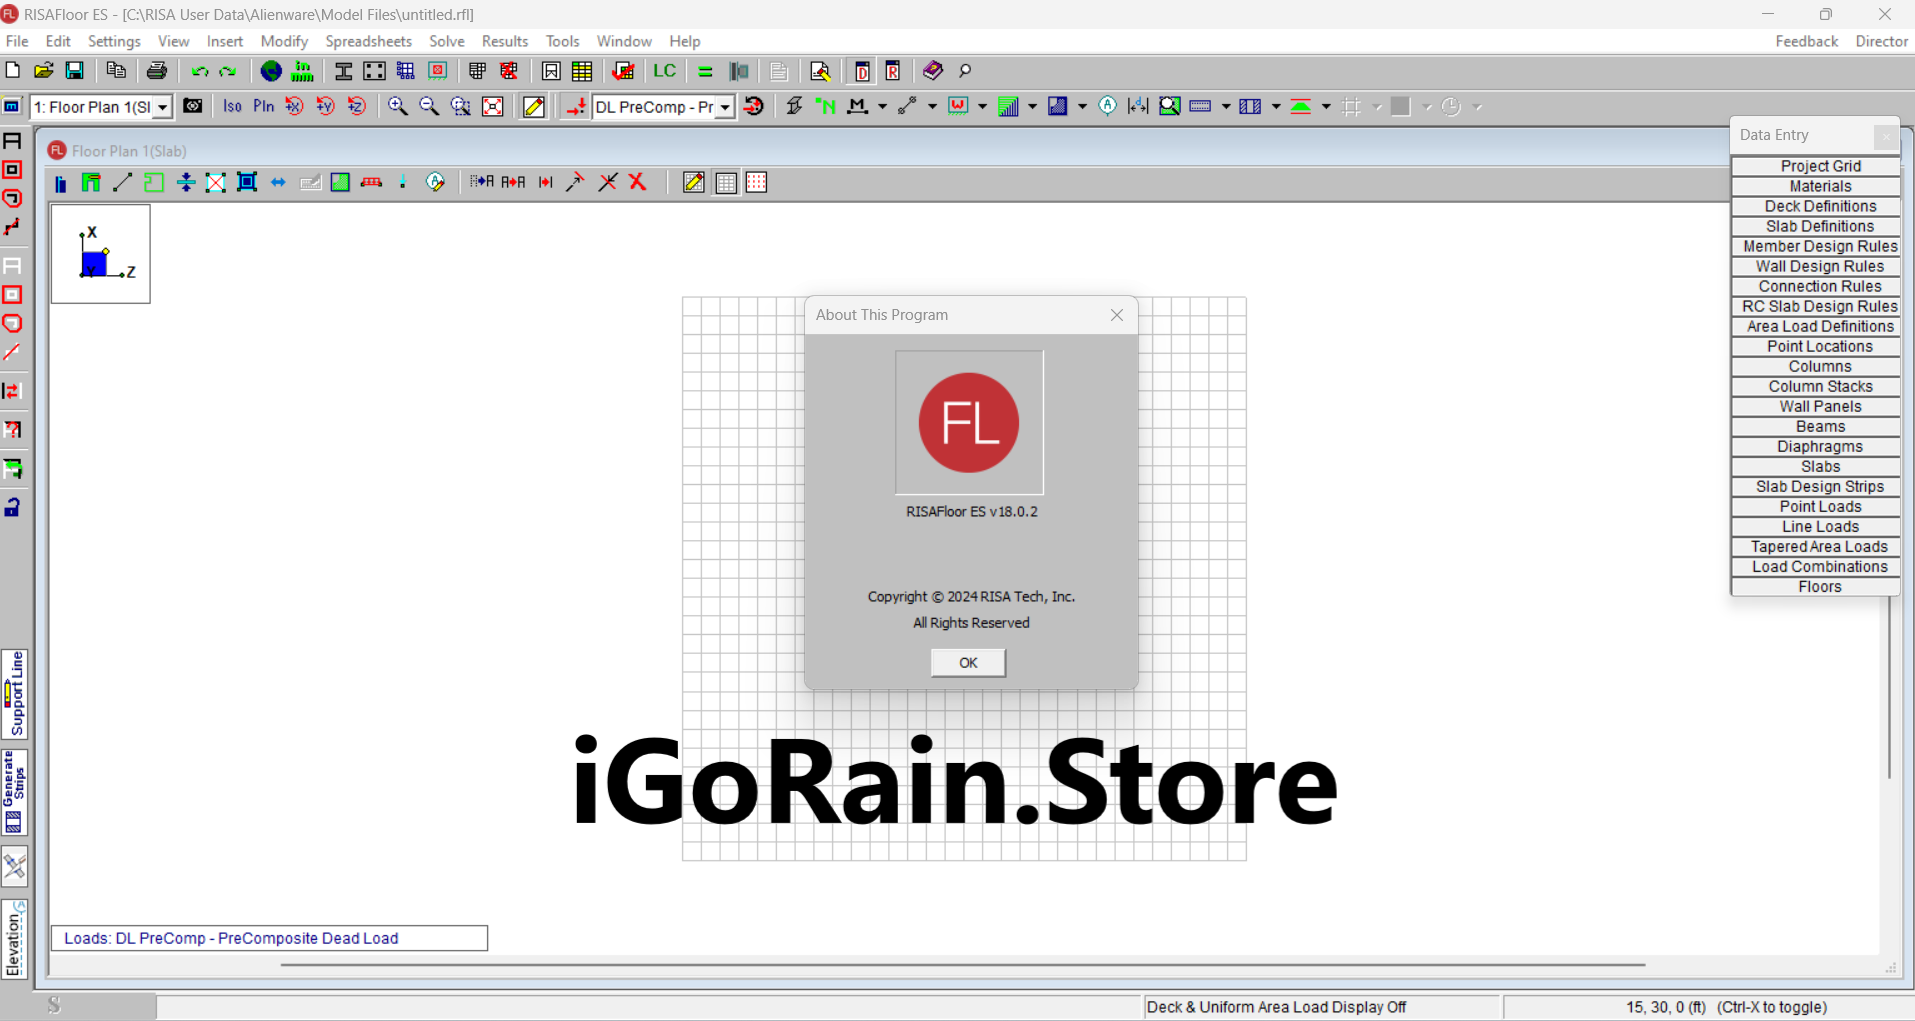The image size is (1915, 1021).
Task: Toggle the red dotted snap points icon
Action: click(x=757, y=182)
